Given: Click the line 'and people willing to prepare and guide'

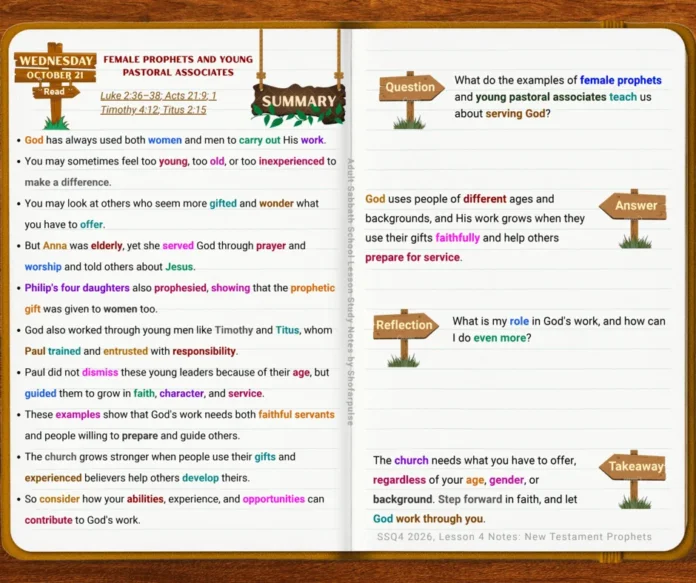Looking at the screenshot, I should [132, 436].
